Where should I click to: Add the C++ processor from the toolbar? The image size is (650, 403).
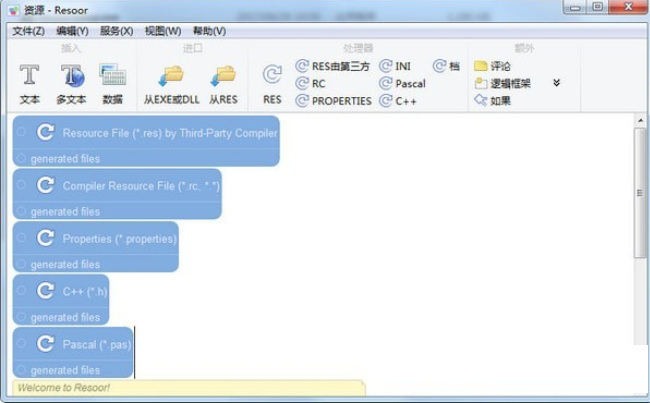tap(398, 101)
